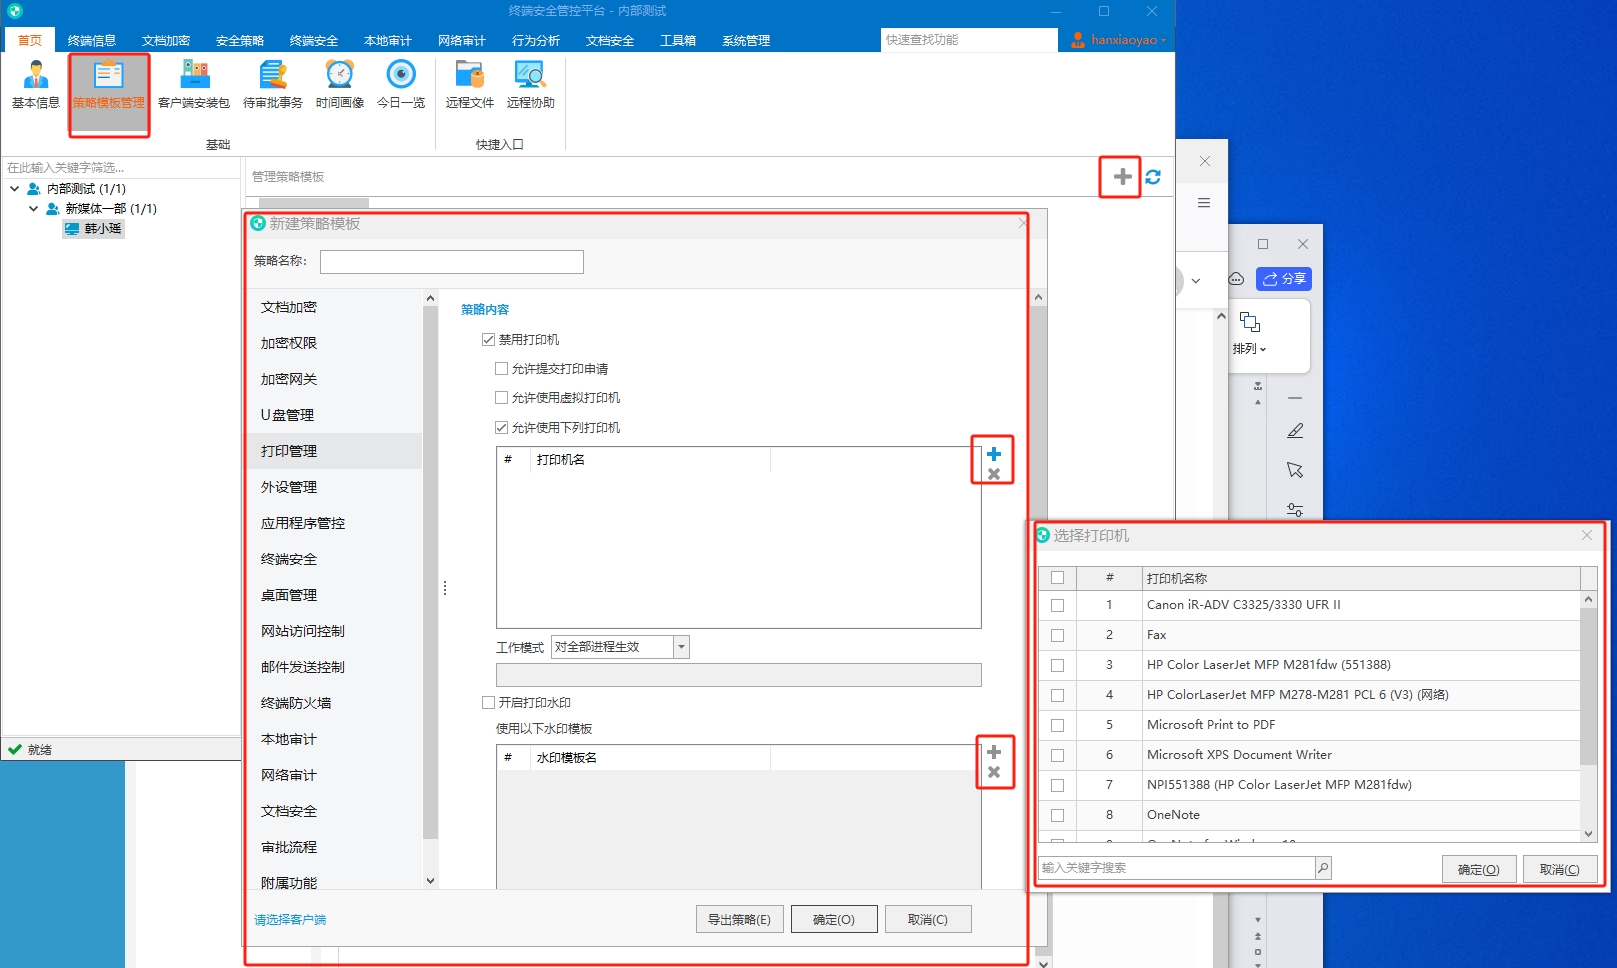This screenshot has width=1617, height=968.
Task: Cancel policy dialog with 取消(C)
Action: pyautogui.click(x=928, y=920)
